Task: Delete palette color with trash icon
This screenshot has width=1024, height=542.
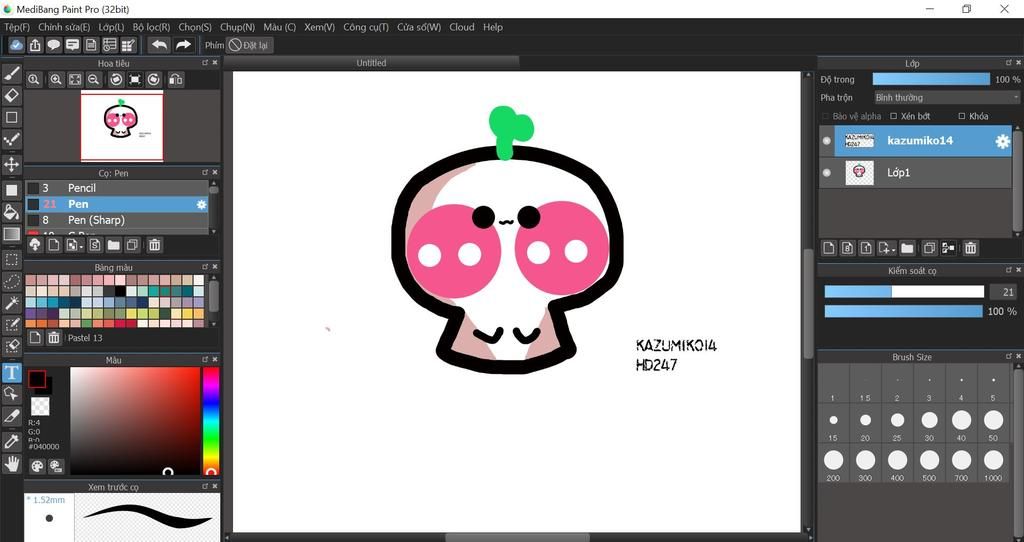Action: [x=54, y=337]
